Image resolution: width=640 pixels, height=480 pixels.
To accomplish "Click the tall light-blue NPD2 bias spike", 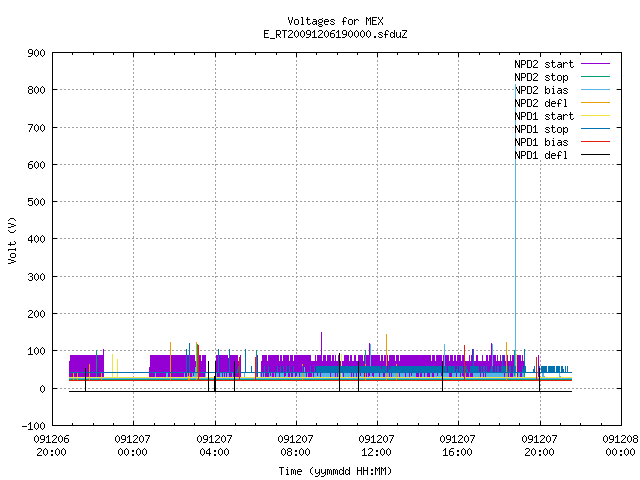I will point(516,229).
